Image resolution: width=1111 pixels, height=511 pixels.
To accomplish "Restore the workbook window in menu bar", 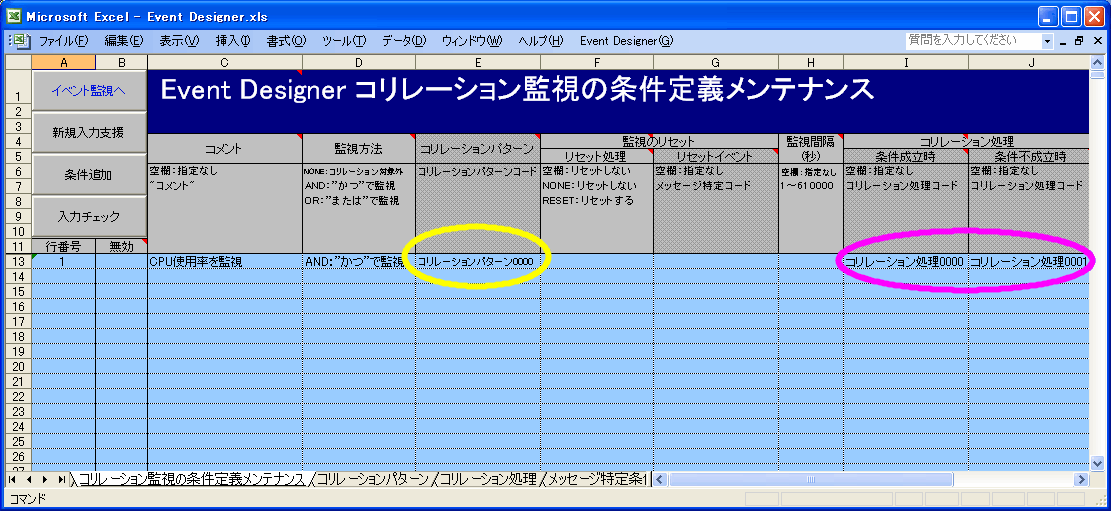I will coord(1078,41).
